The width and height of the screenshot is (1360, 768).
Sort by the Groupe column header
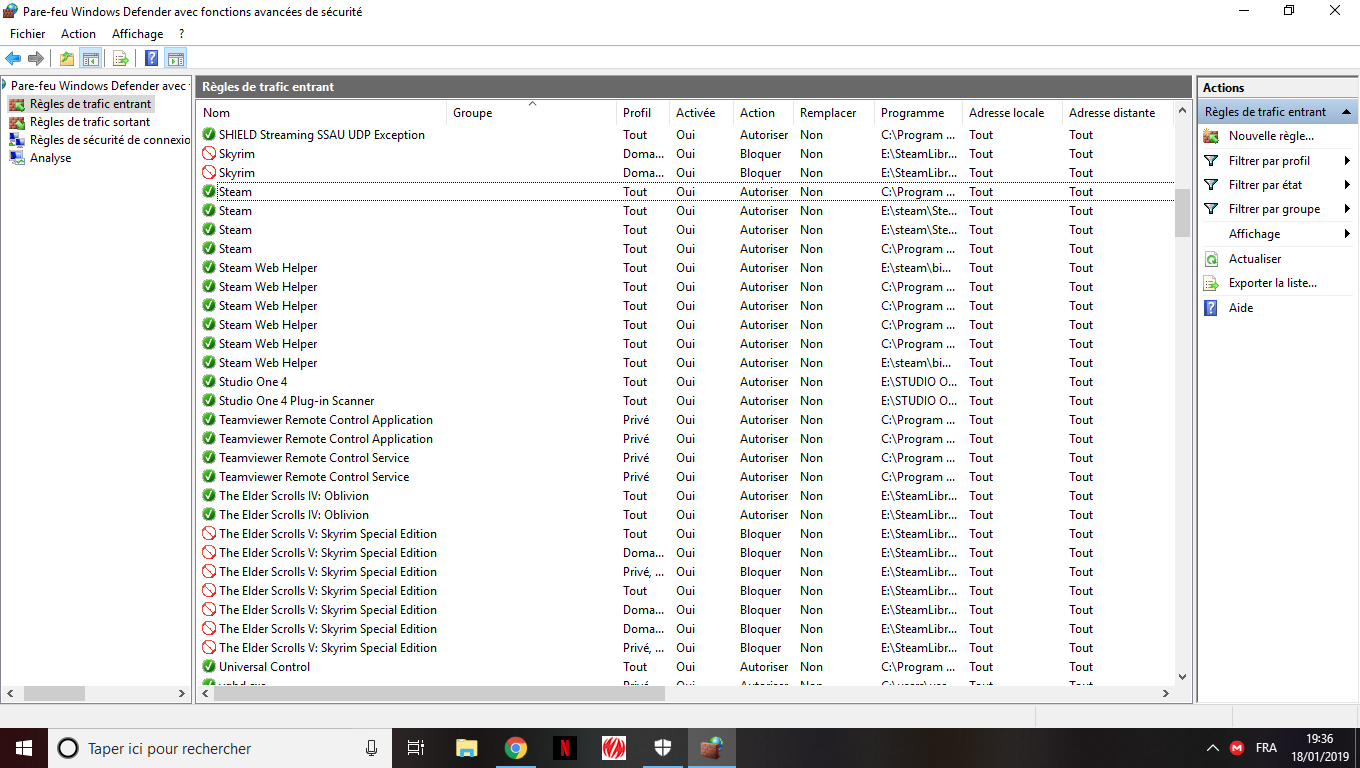(532, 113)
